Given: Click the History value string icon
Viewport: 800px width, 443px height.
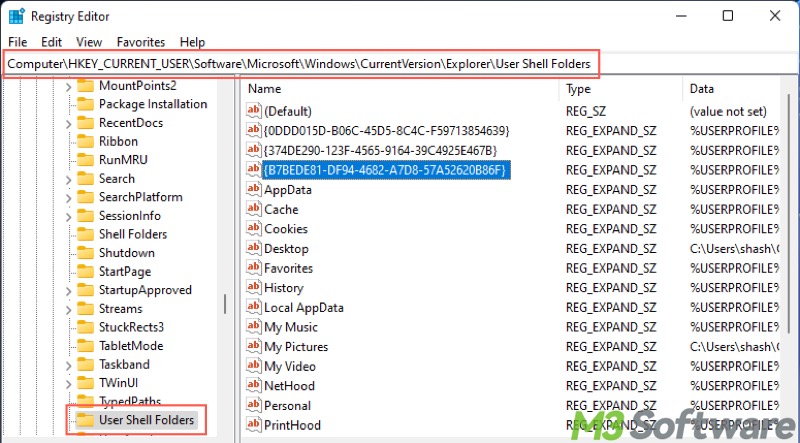Looking at the screenshot, I should pyautogui.click(x=254, y=287).
